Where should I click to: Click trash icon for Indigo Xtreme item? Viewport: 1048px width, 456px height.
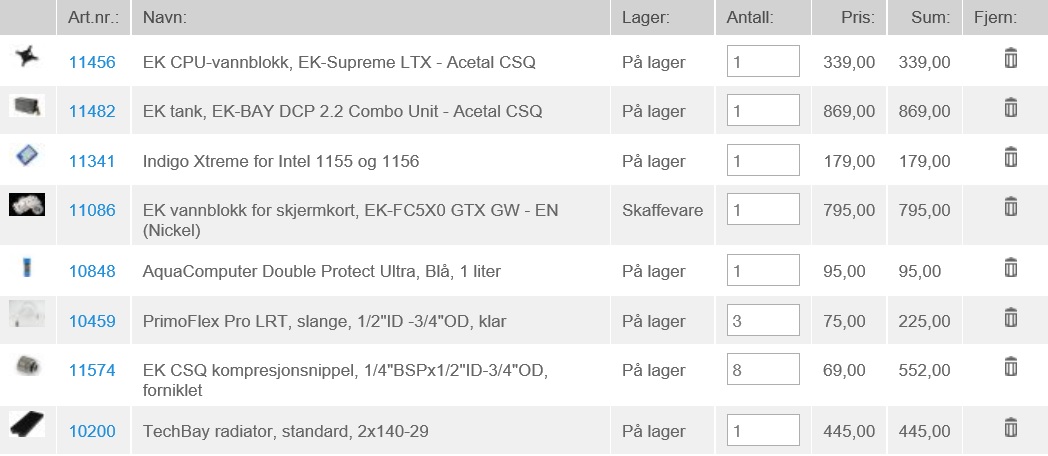pyautogui.click(x=1011, y=157)
